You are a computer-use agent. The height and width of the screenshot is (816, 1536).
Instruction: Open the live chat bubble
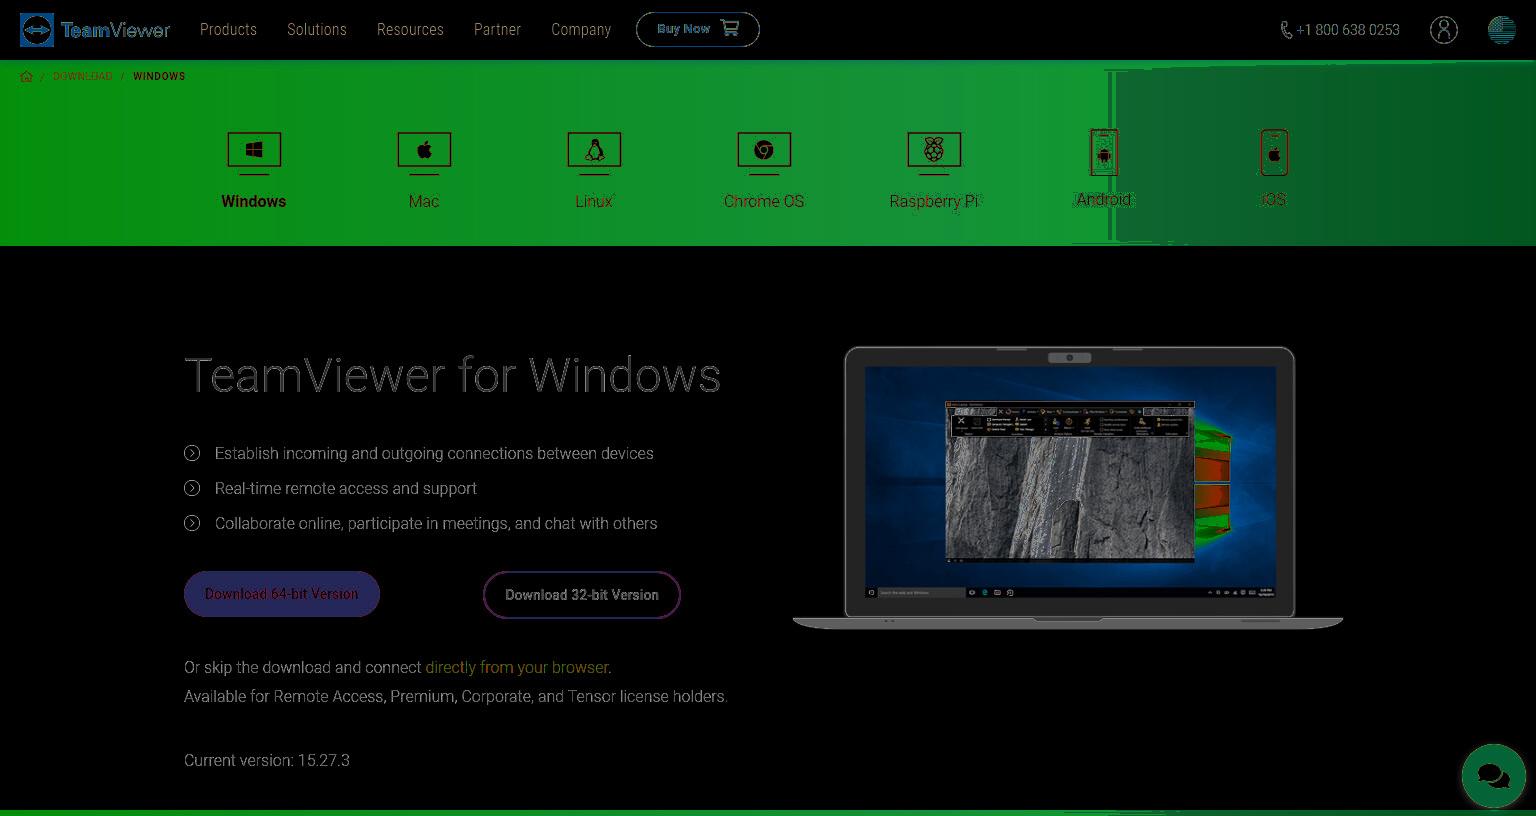pos(1493,775)
